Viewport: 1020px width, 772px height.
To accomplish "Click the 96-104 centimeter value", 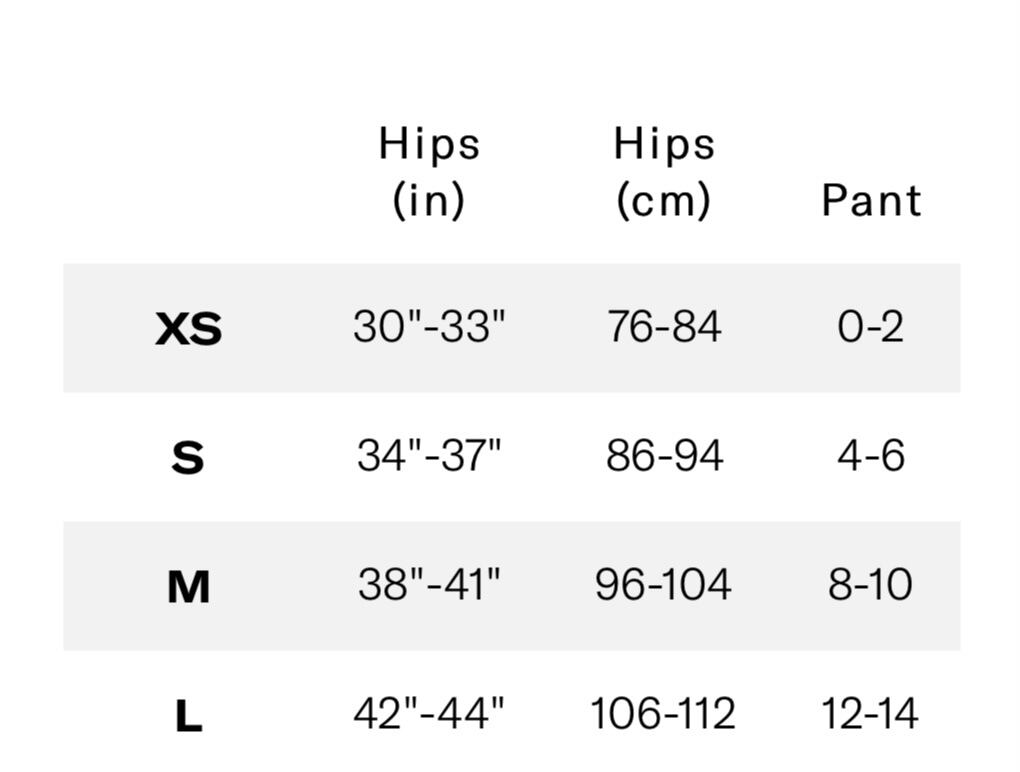I will coord(664,583).
